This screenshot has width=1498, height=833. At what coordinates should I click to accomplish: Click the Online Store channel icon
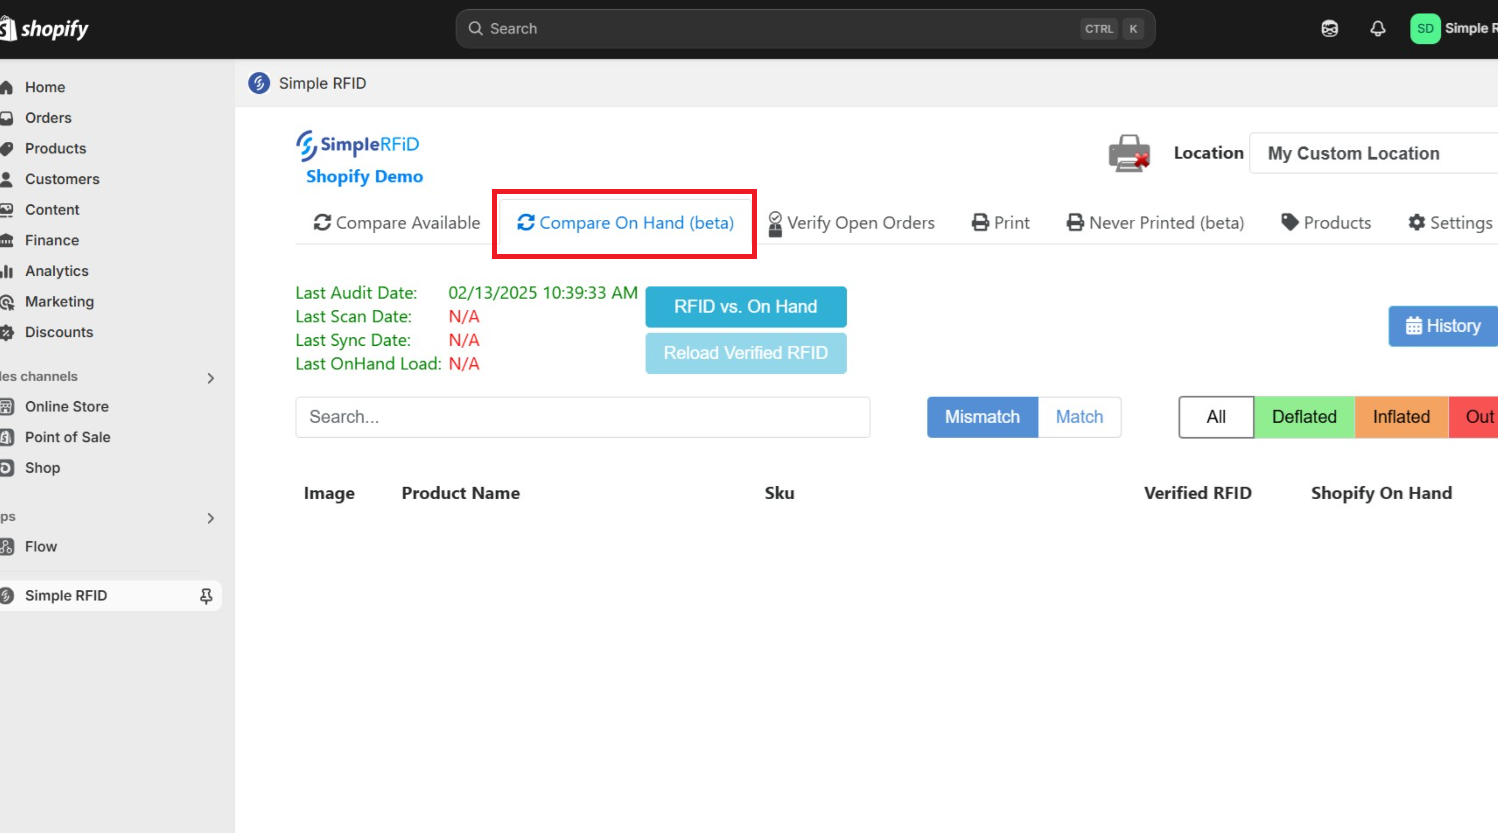click(x=7, y=407)
